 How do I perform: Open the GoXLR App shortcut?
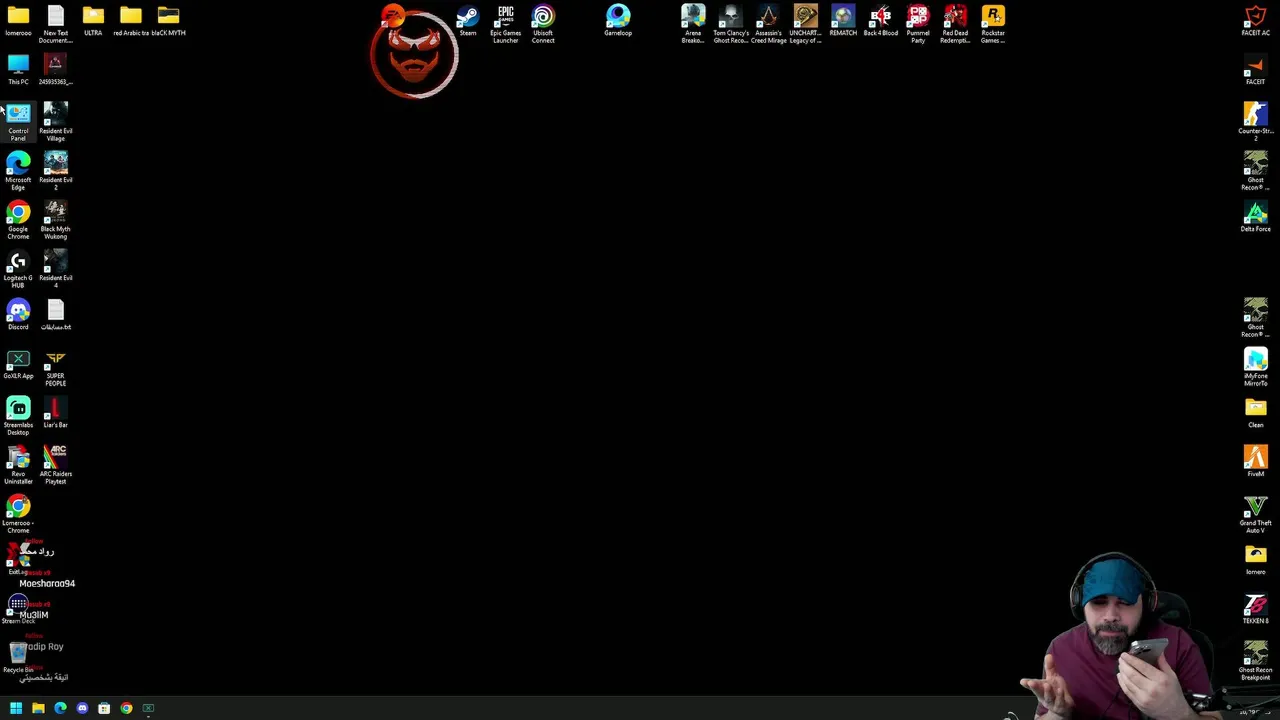pyautogui.click(x=18, y=364)
